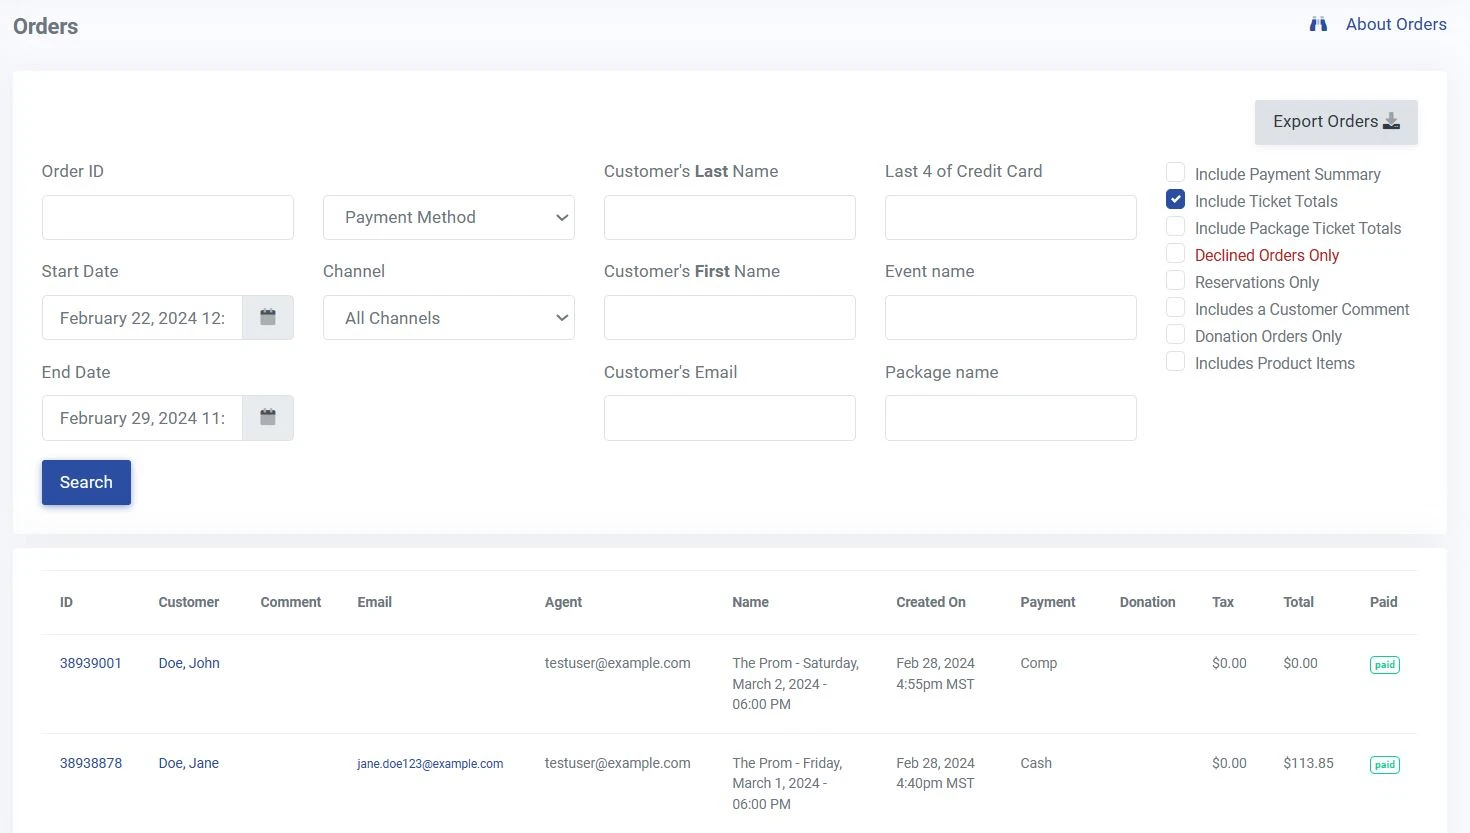Sort by the Total column header
Screen dimensions: 1470x833
(x=1298, y=602)
